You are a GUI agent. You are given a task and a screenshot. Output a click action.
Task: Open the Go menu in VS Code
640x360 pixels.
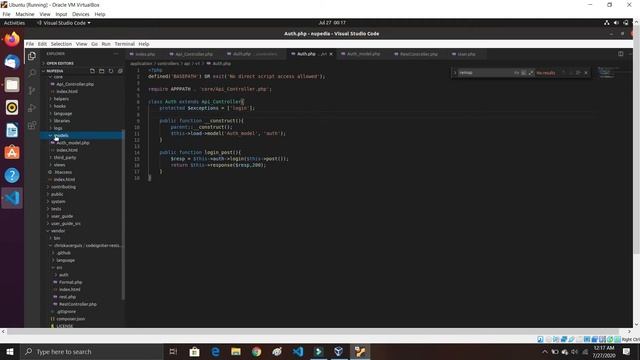94,44
